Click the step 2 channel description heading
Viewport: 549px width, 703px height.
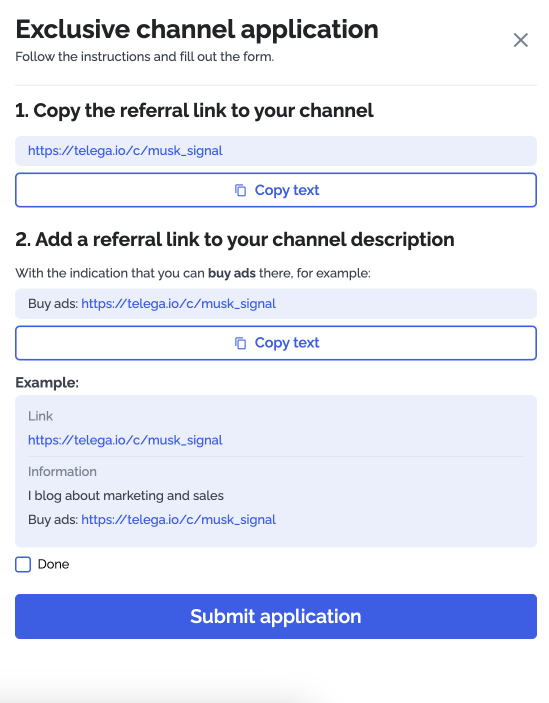pyautogui.click(x=235, y=239)
